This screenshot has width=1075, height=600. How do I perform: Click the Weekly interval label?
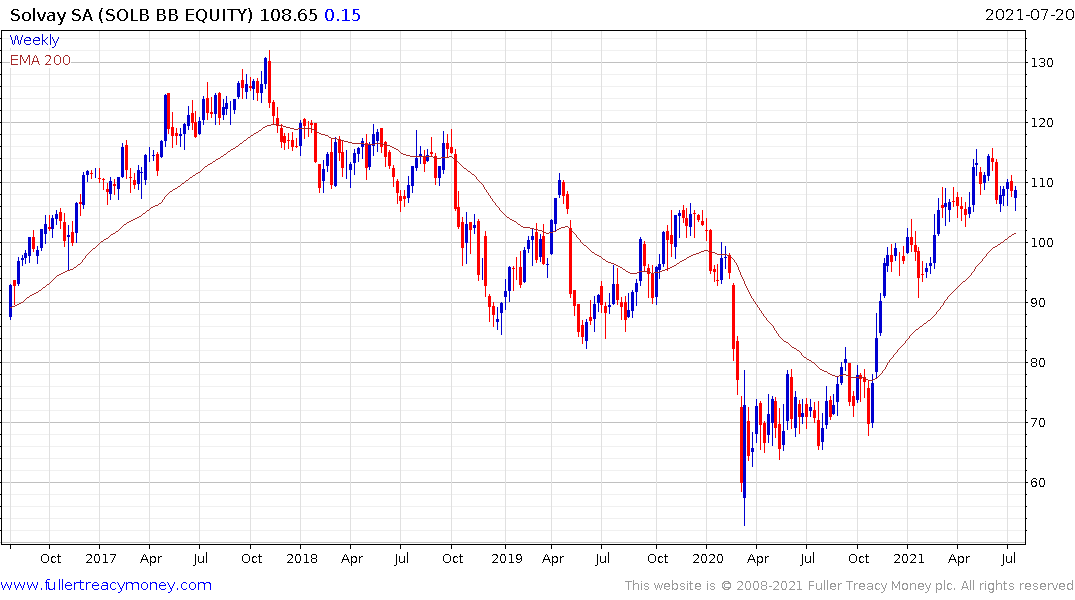point(34,40)
